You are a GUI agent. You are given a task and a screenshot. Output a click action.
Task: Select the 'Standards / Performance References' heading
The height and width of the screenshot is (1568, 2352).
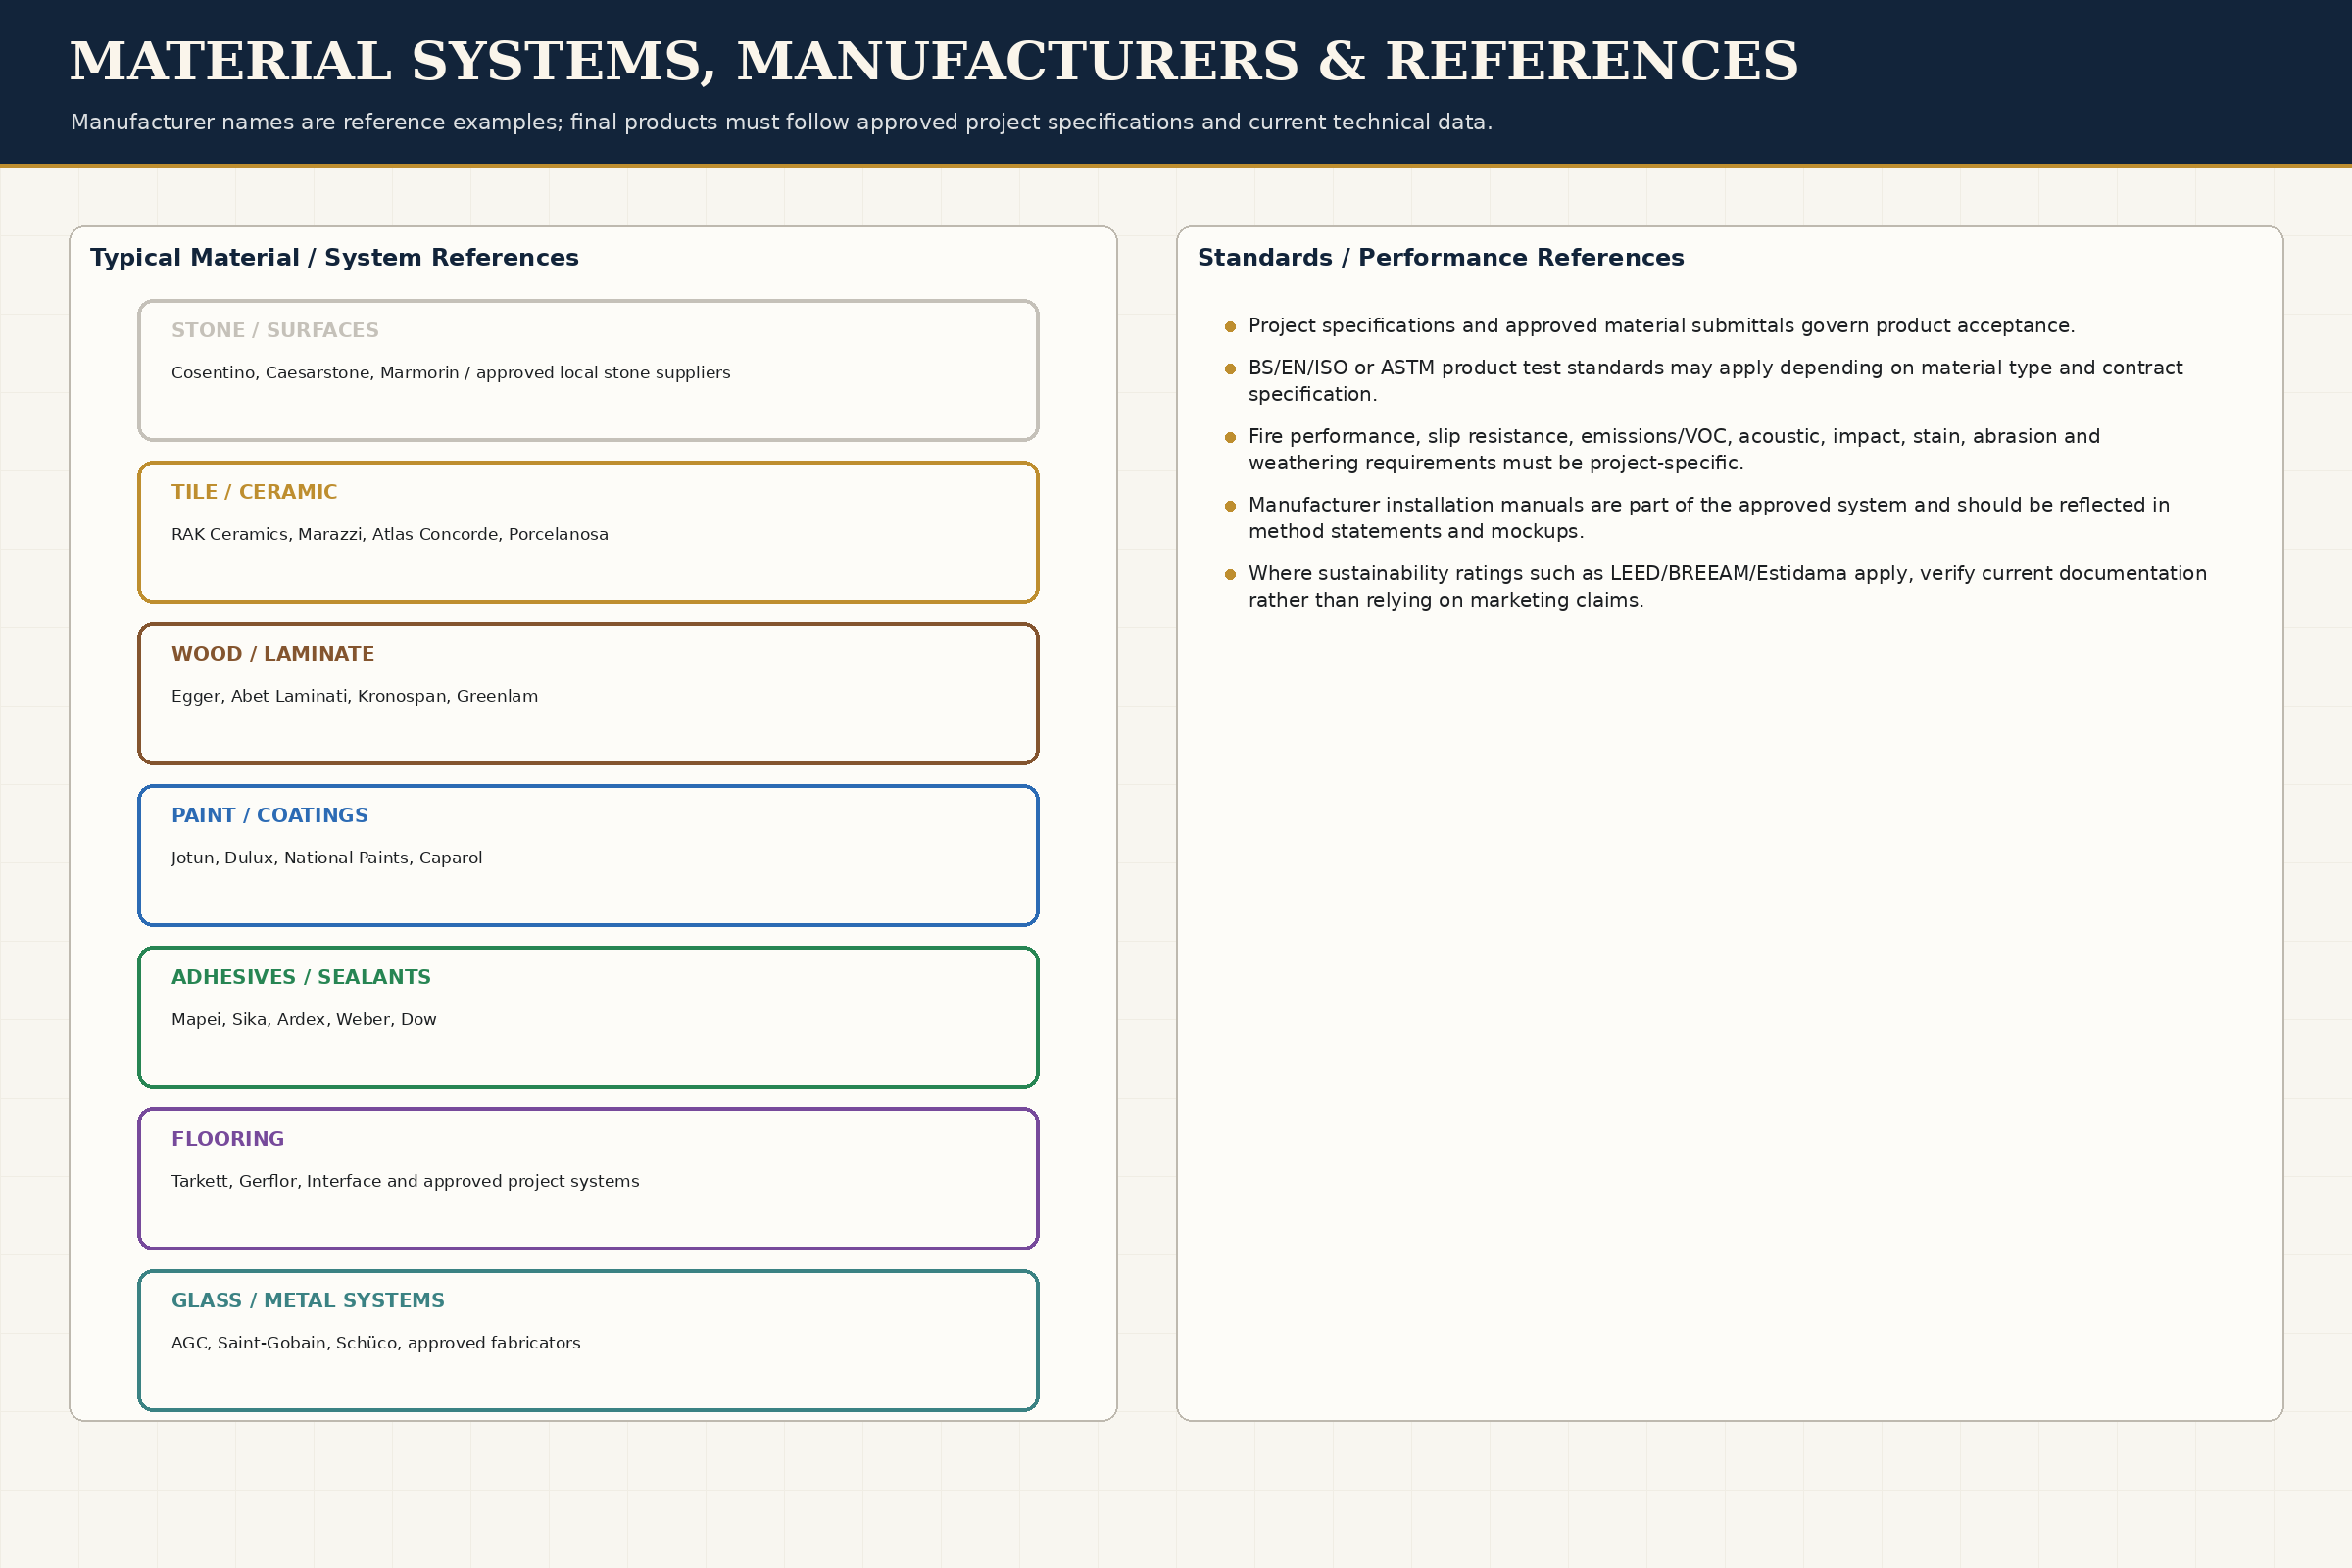[1441, 258]
